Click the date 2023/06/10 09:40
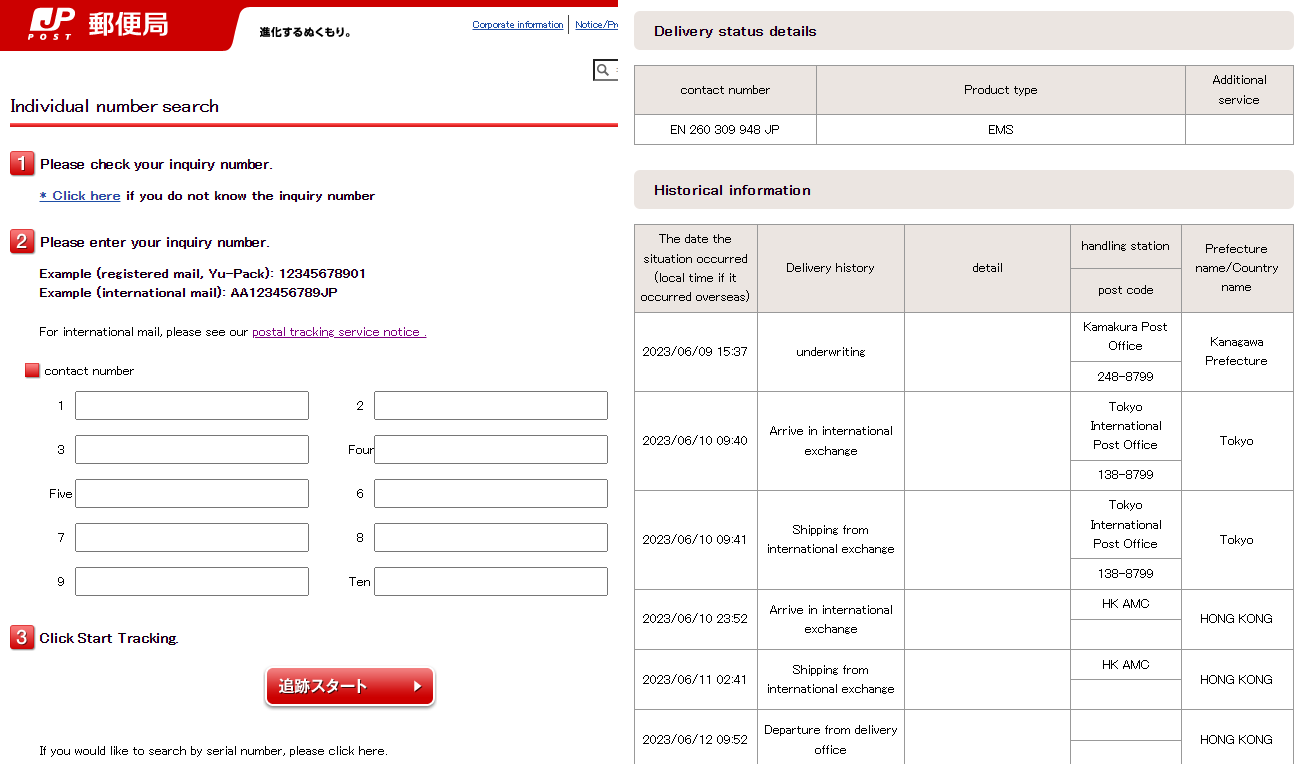This screenshot has height=764, width=1311. click(x=695, y=441)
